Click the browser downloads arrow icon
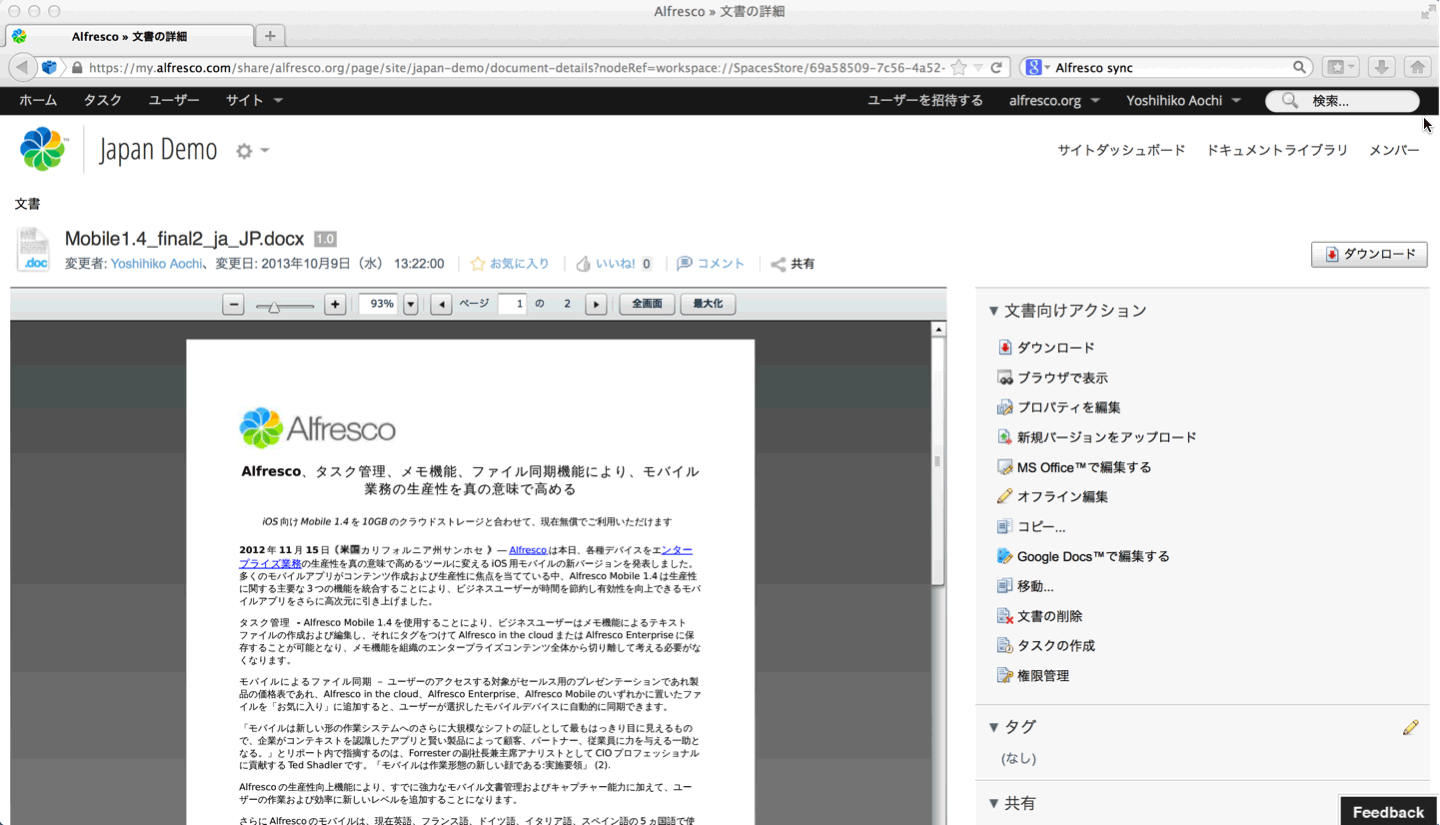The width and height of the screenshot is (1440, 825). pyautogui.click(x=1381, y=67)
